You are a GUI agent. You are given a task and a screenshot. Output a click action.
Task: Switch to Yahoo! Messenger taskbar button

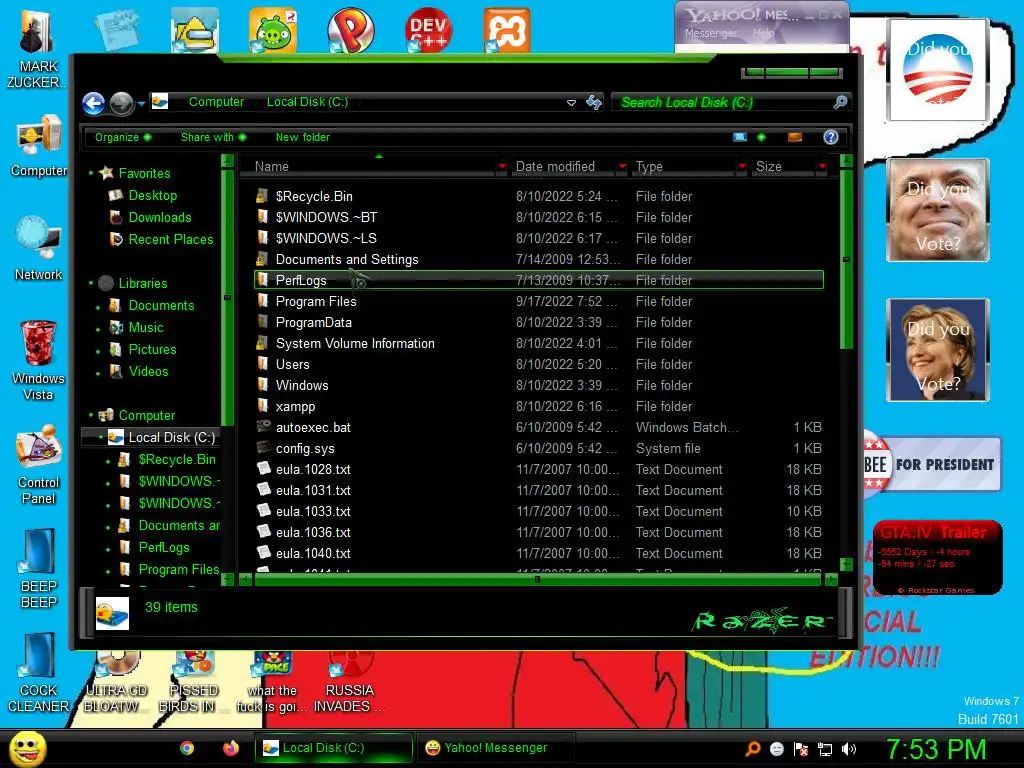(x=494, y=748)
